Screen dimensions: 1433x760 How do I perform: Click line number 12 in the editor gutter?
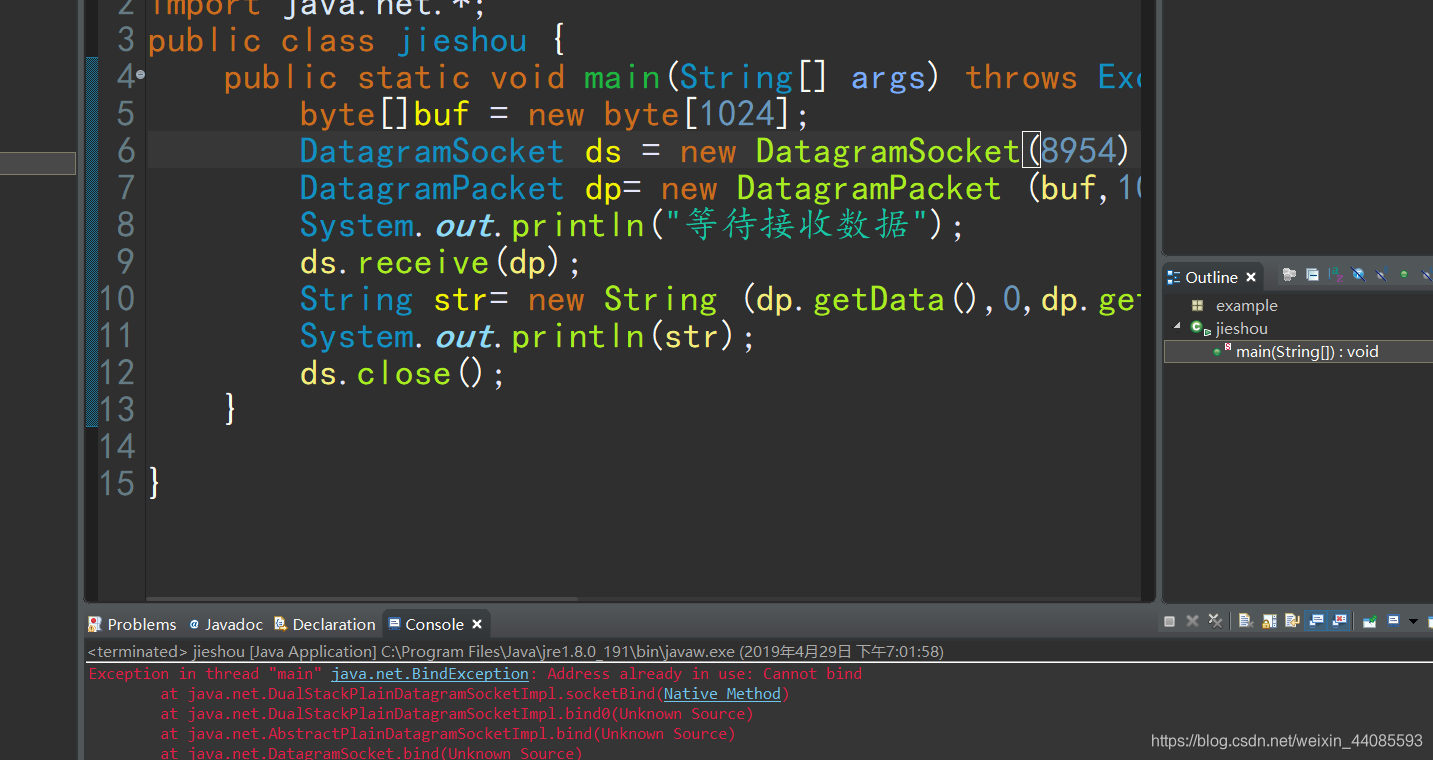tap(117, 373)
